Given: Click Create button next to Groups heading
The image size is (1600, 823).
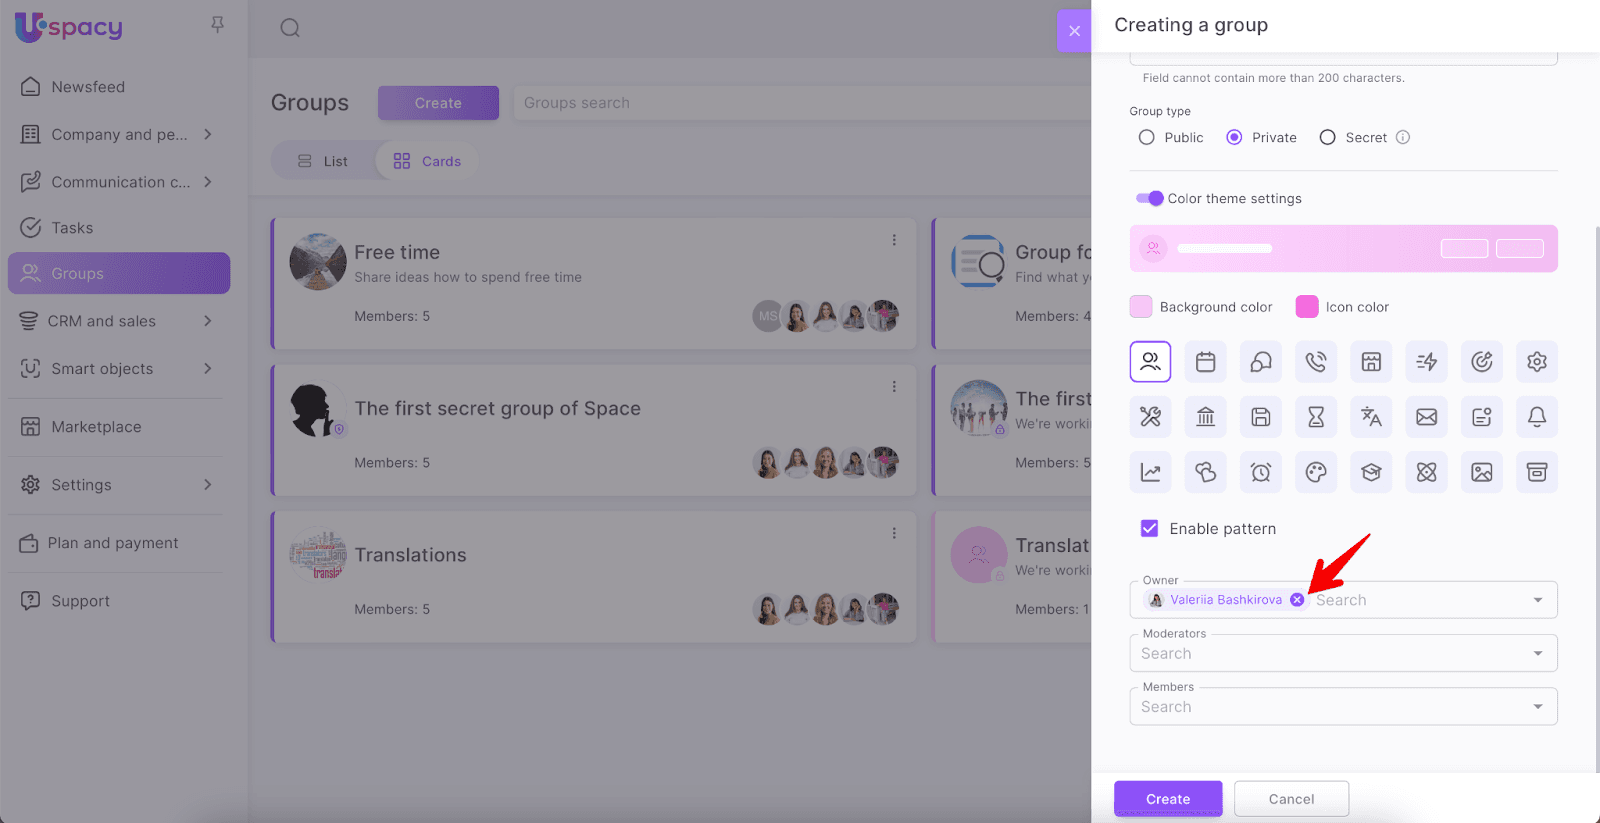Looking at the screenshot, I should click(438, 103).
